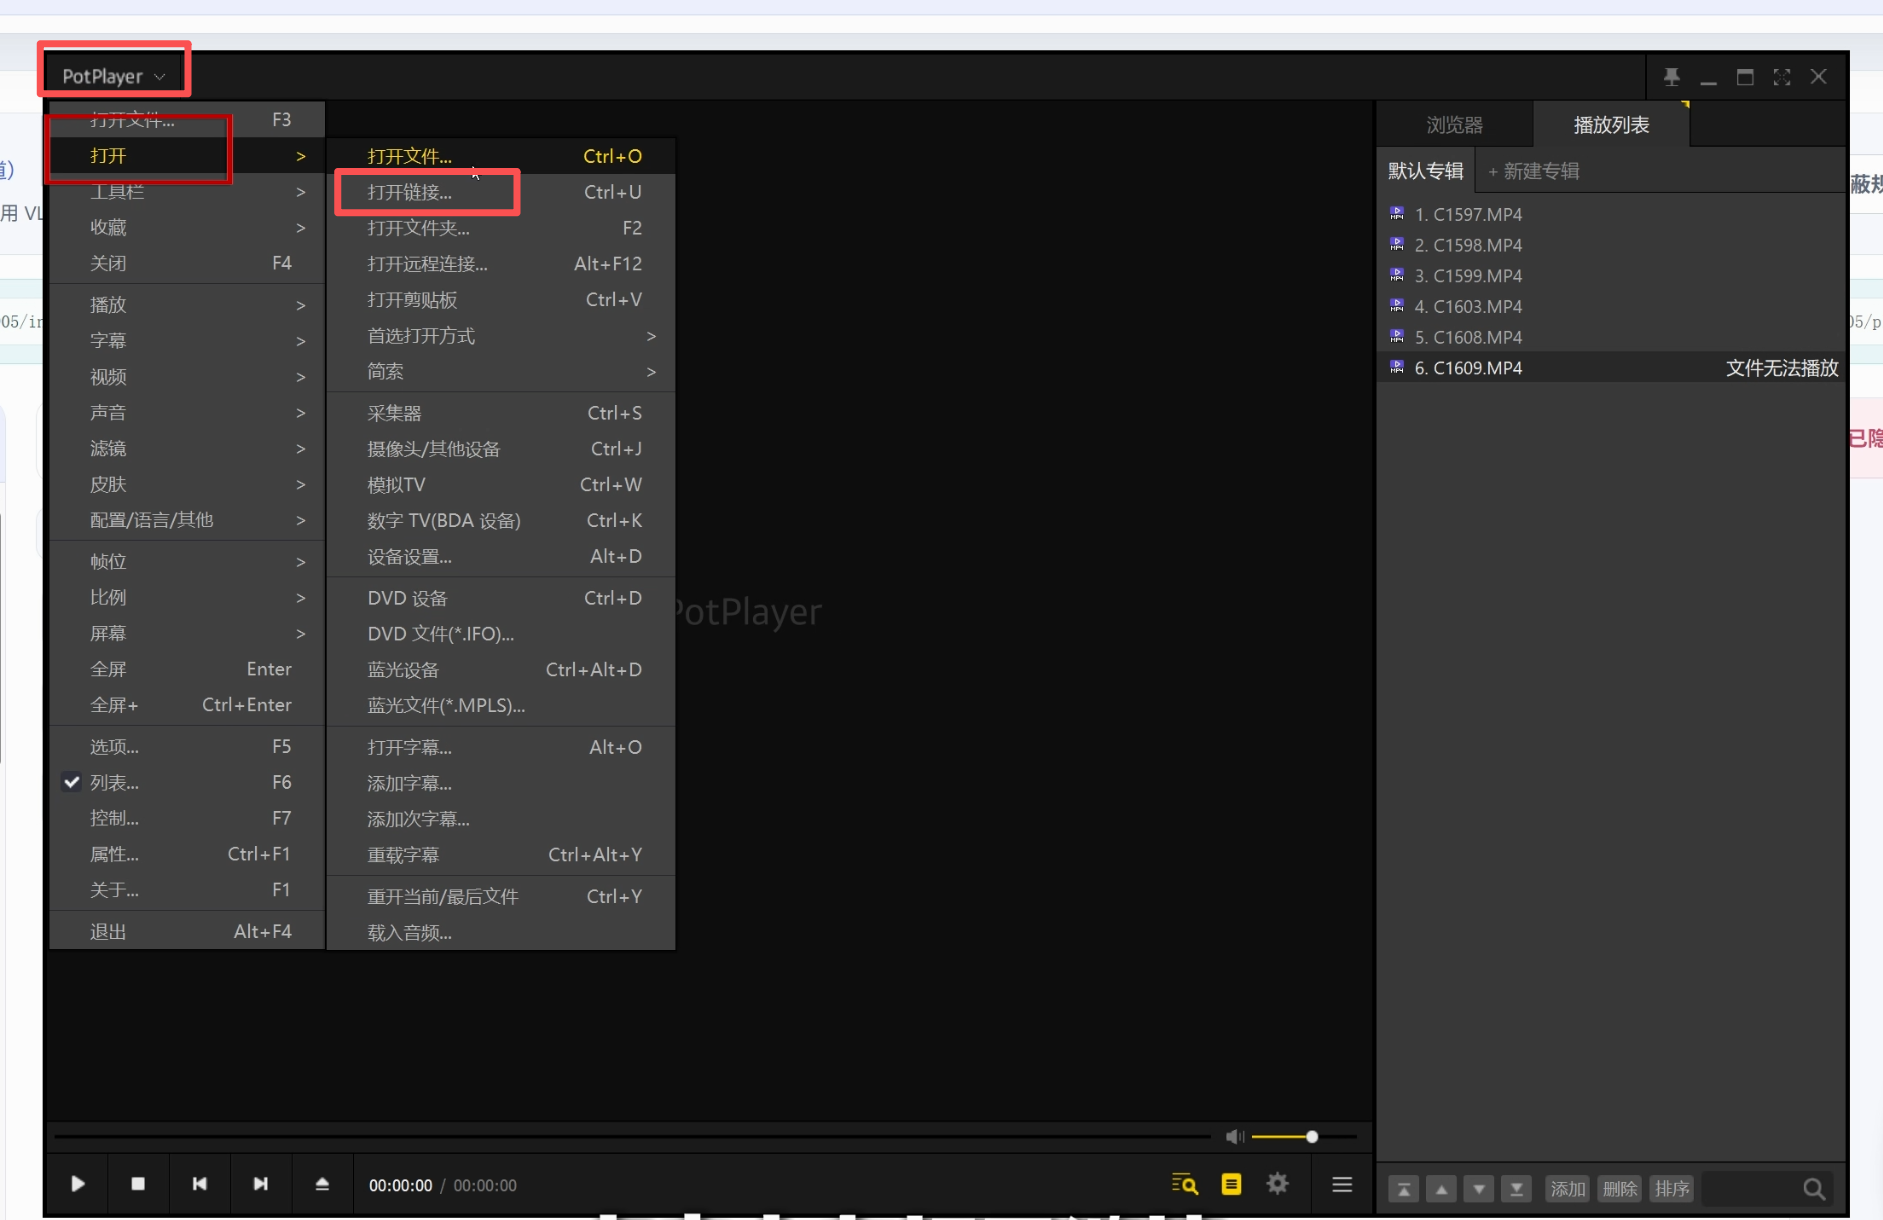Open the hamburger menu icon in the control bar
This screenshot has height=1220, width=1883.
pyautogui.click(x=1342, y=1184)
